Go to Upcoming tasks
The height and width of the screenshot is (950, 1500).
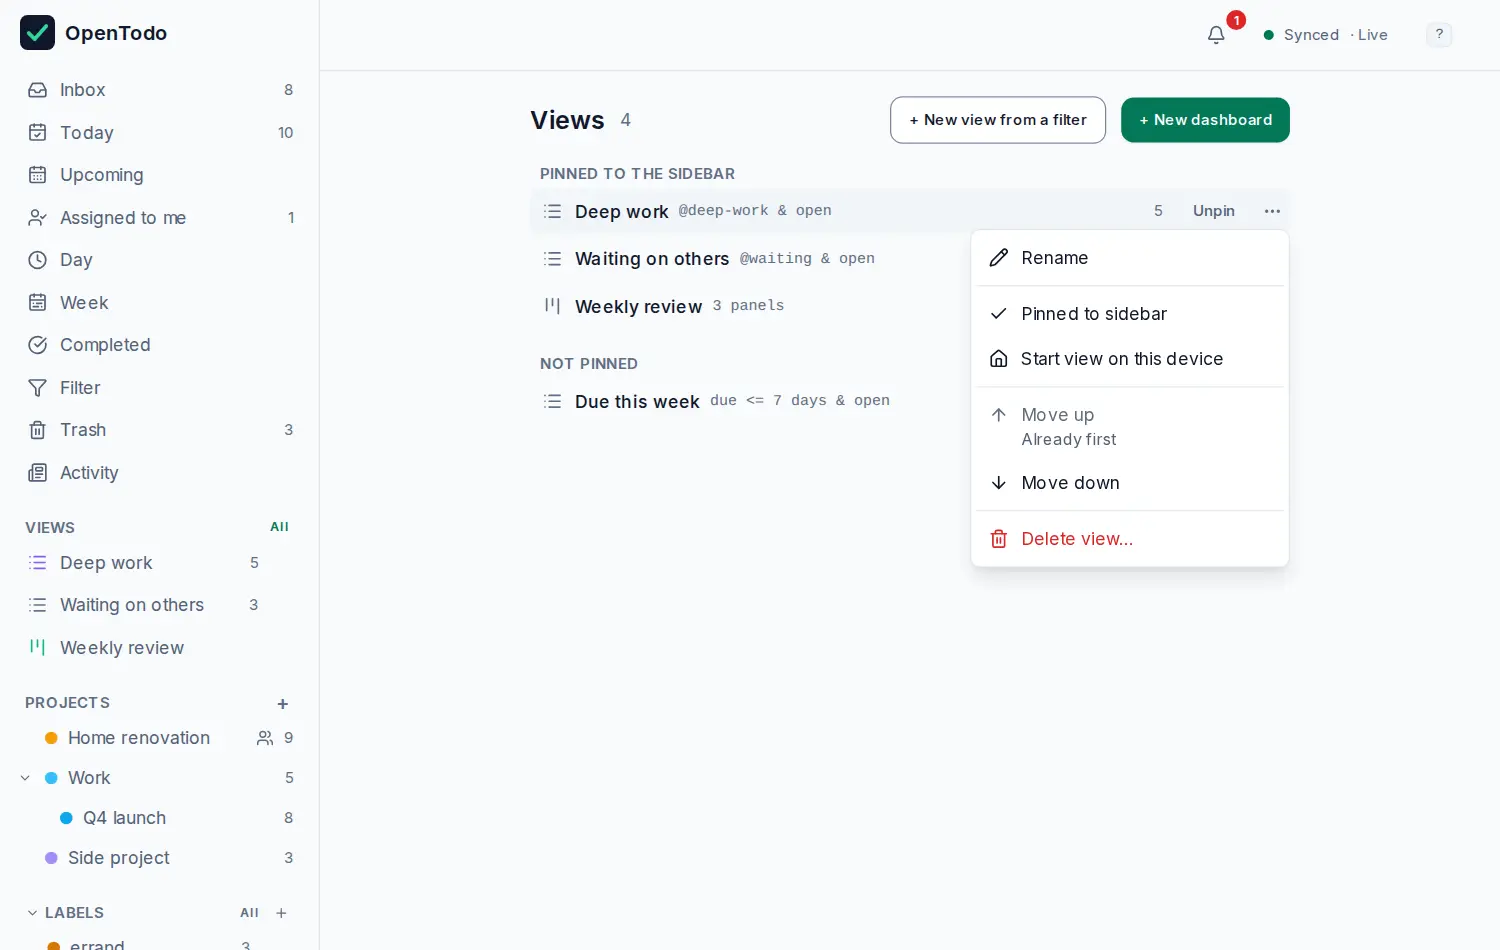point(160,175)
